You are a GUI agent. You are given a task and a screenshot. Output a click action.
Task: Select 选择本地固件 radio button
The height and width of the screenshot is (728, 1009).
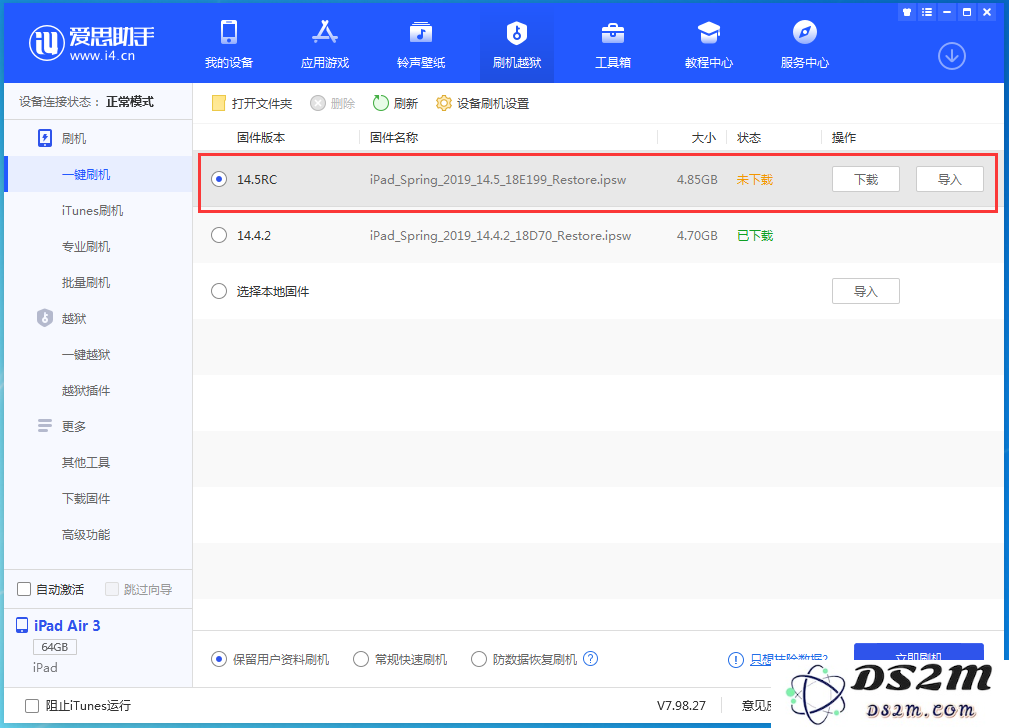click(x=219, y=291)
